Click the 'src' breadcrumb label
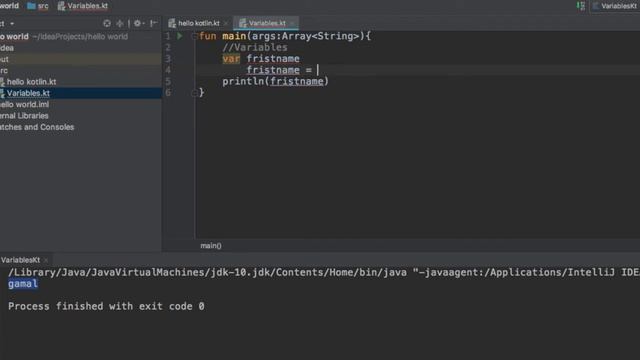 (x=43, y=6)
